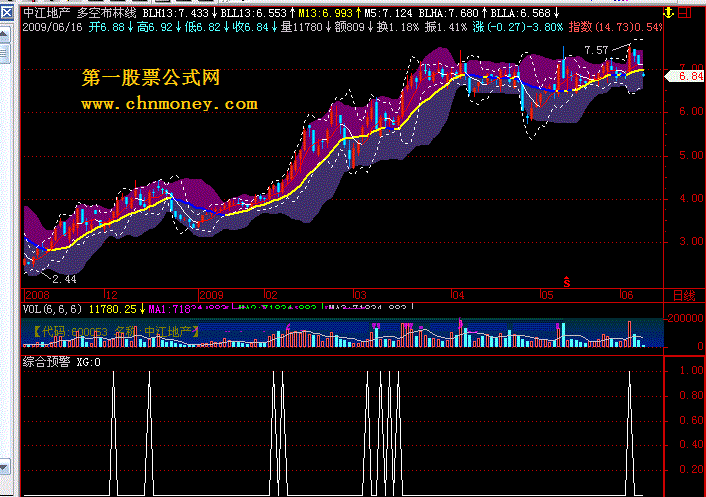This screenshot has width=706, height=497.
Task: Click the VOL(6,6,6) indicator label
Action: tap(53, 309)
